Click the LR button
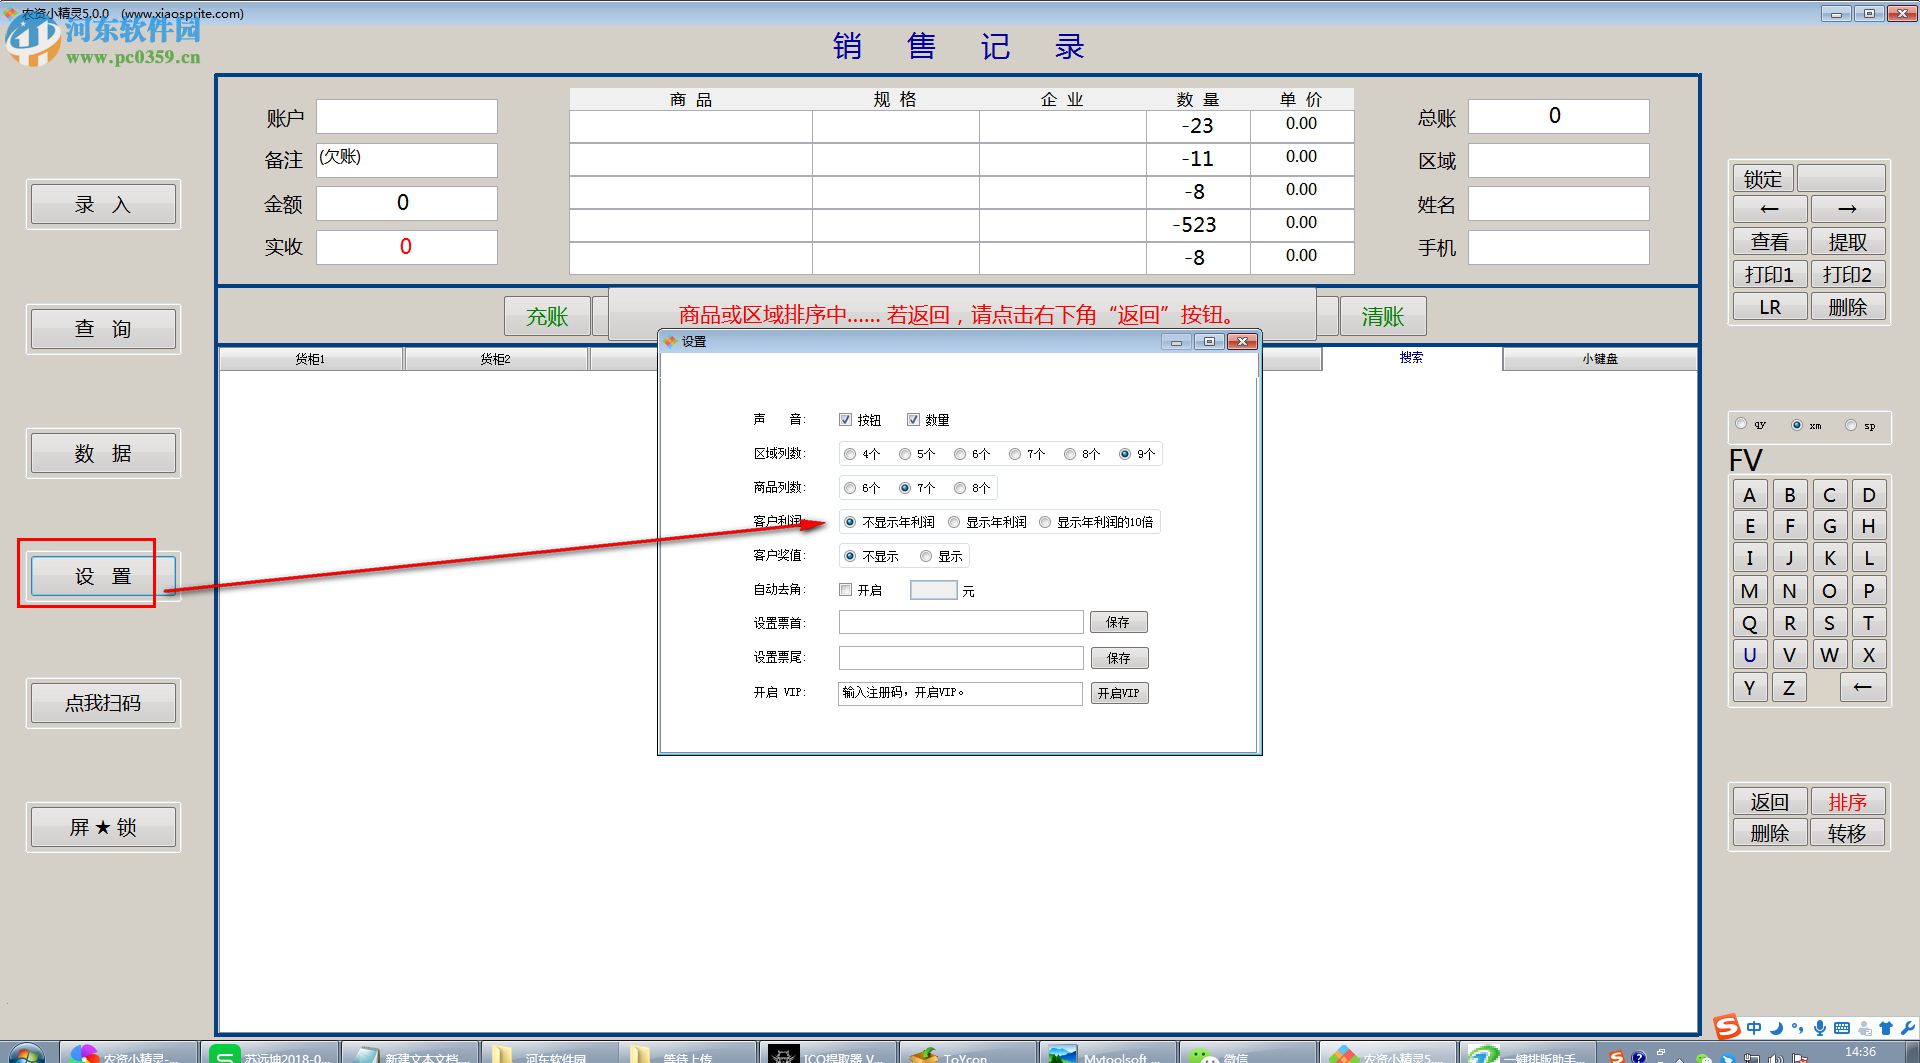 [x=1769, y=307]
